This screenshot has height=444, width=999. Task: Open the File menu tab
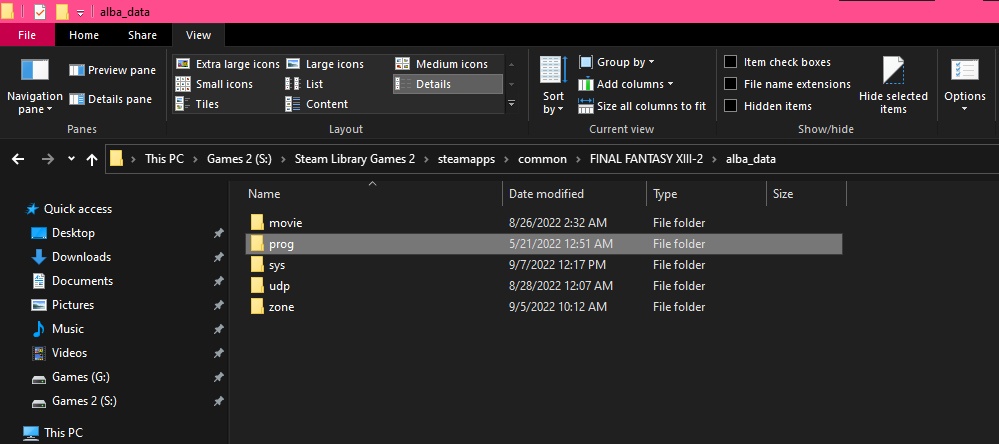tap(28, 35)
